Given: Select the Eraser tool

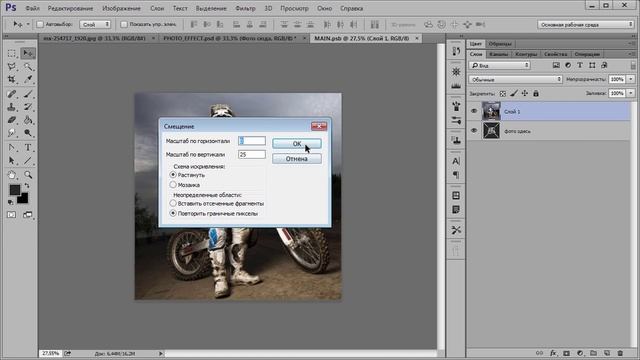Looking at the screenshot, I should click(11, 120).
